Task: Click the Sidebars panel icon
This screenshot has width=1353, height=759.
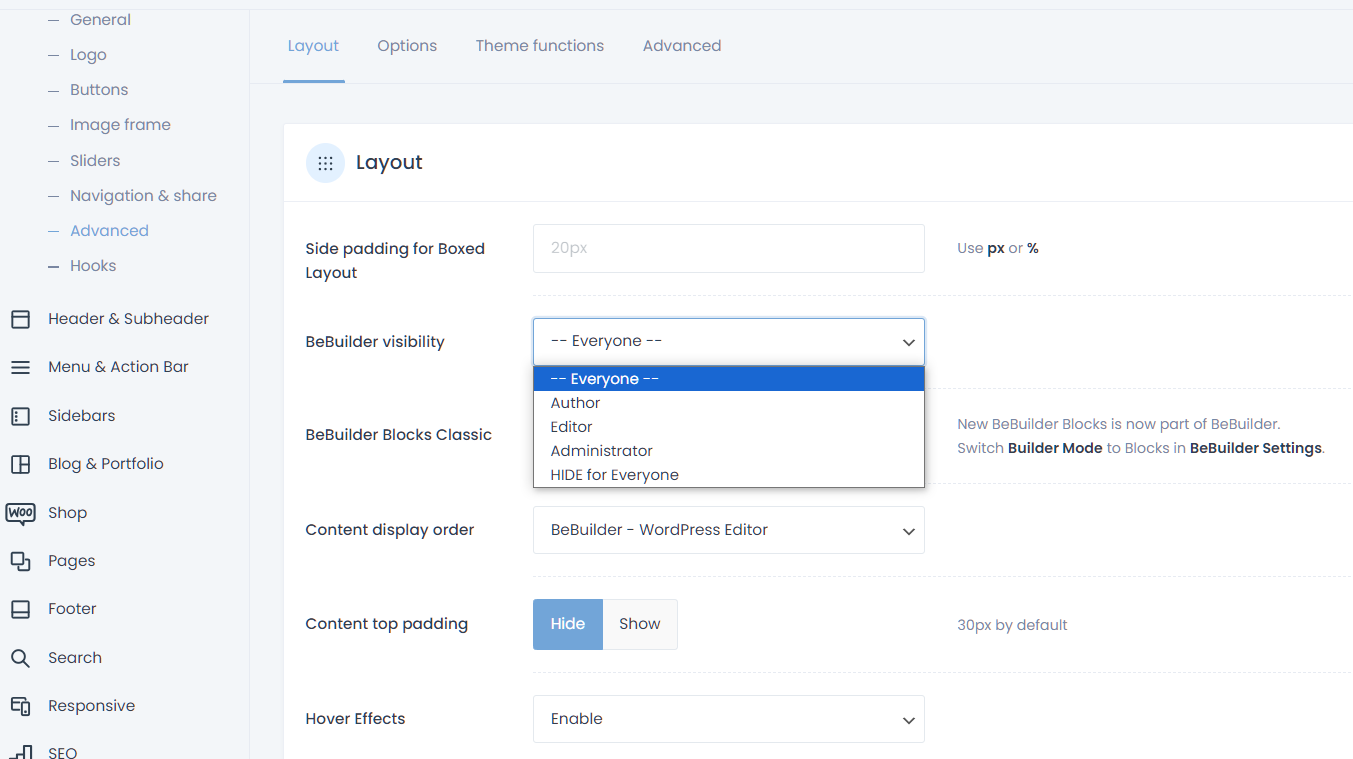Action: [20, 416]
